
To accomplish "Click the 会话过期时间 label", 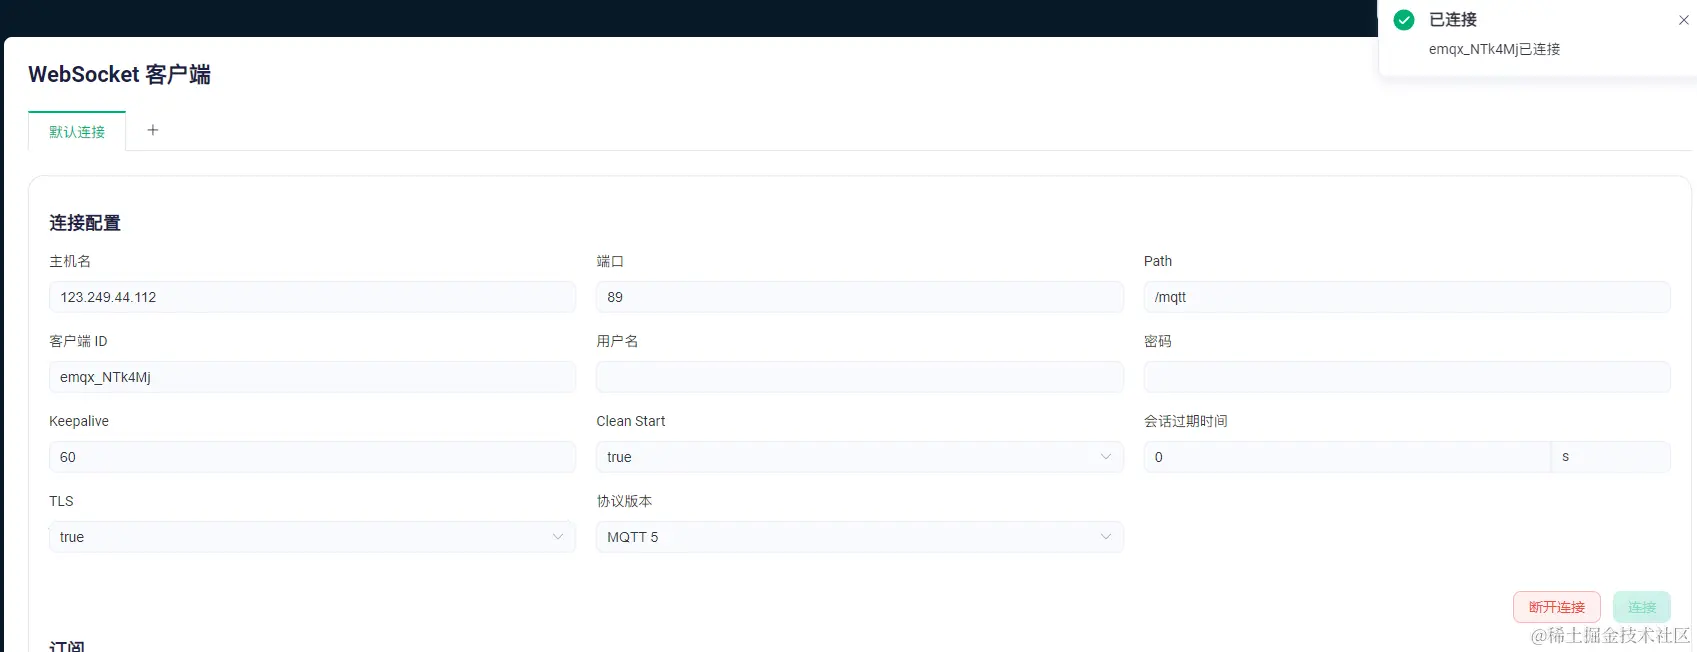I will click(1186, 421).
